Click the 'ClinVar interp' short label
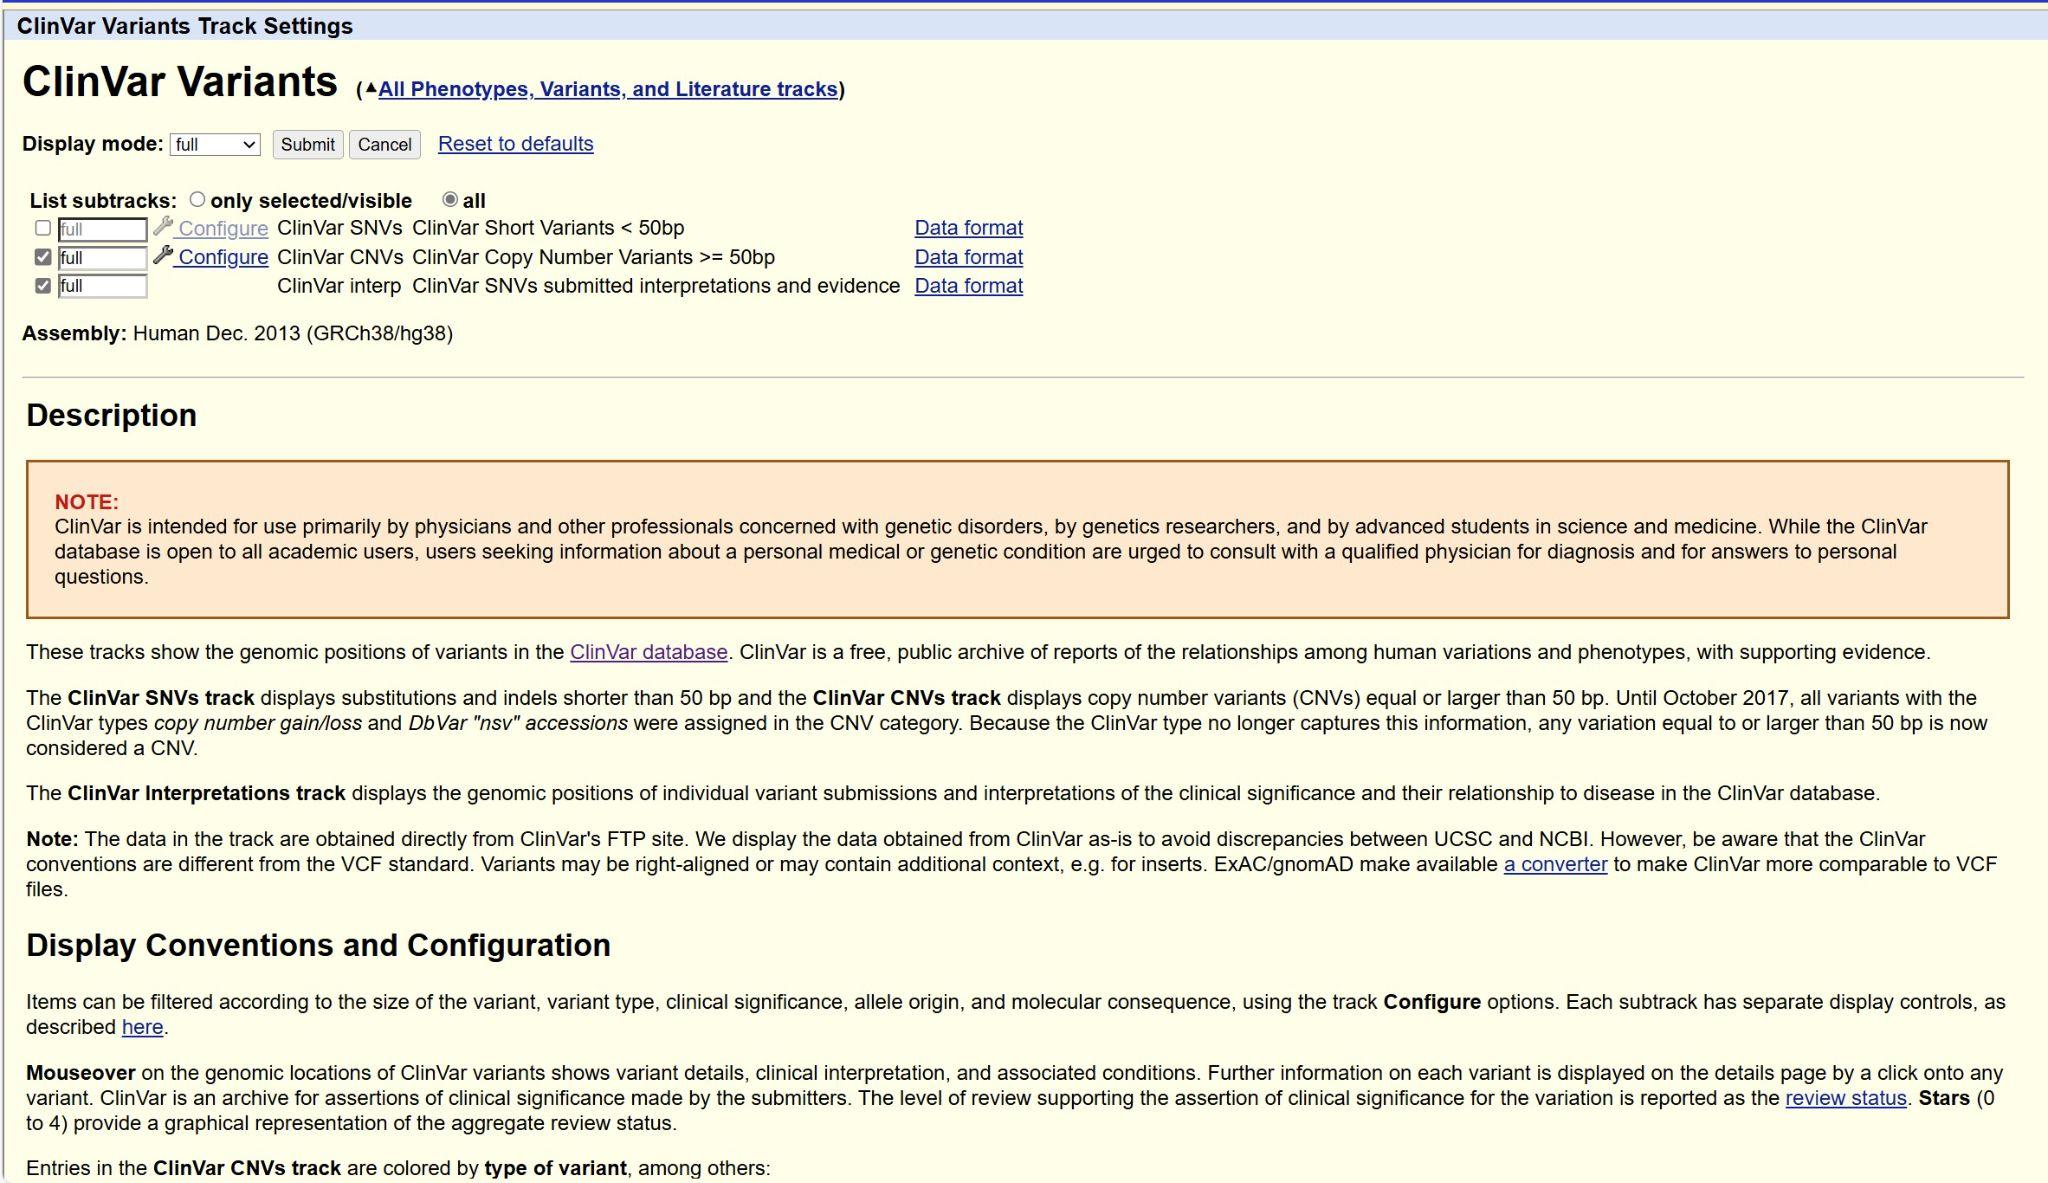 pos(339,286)
